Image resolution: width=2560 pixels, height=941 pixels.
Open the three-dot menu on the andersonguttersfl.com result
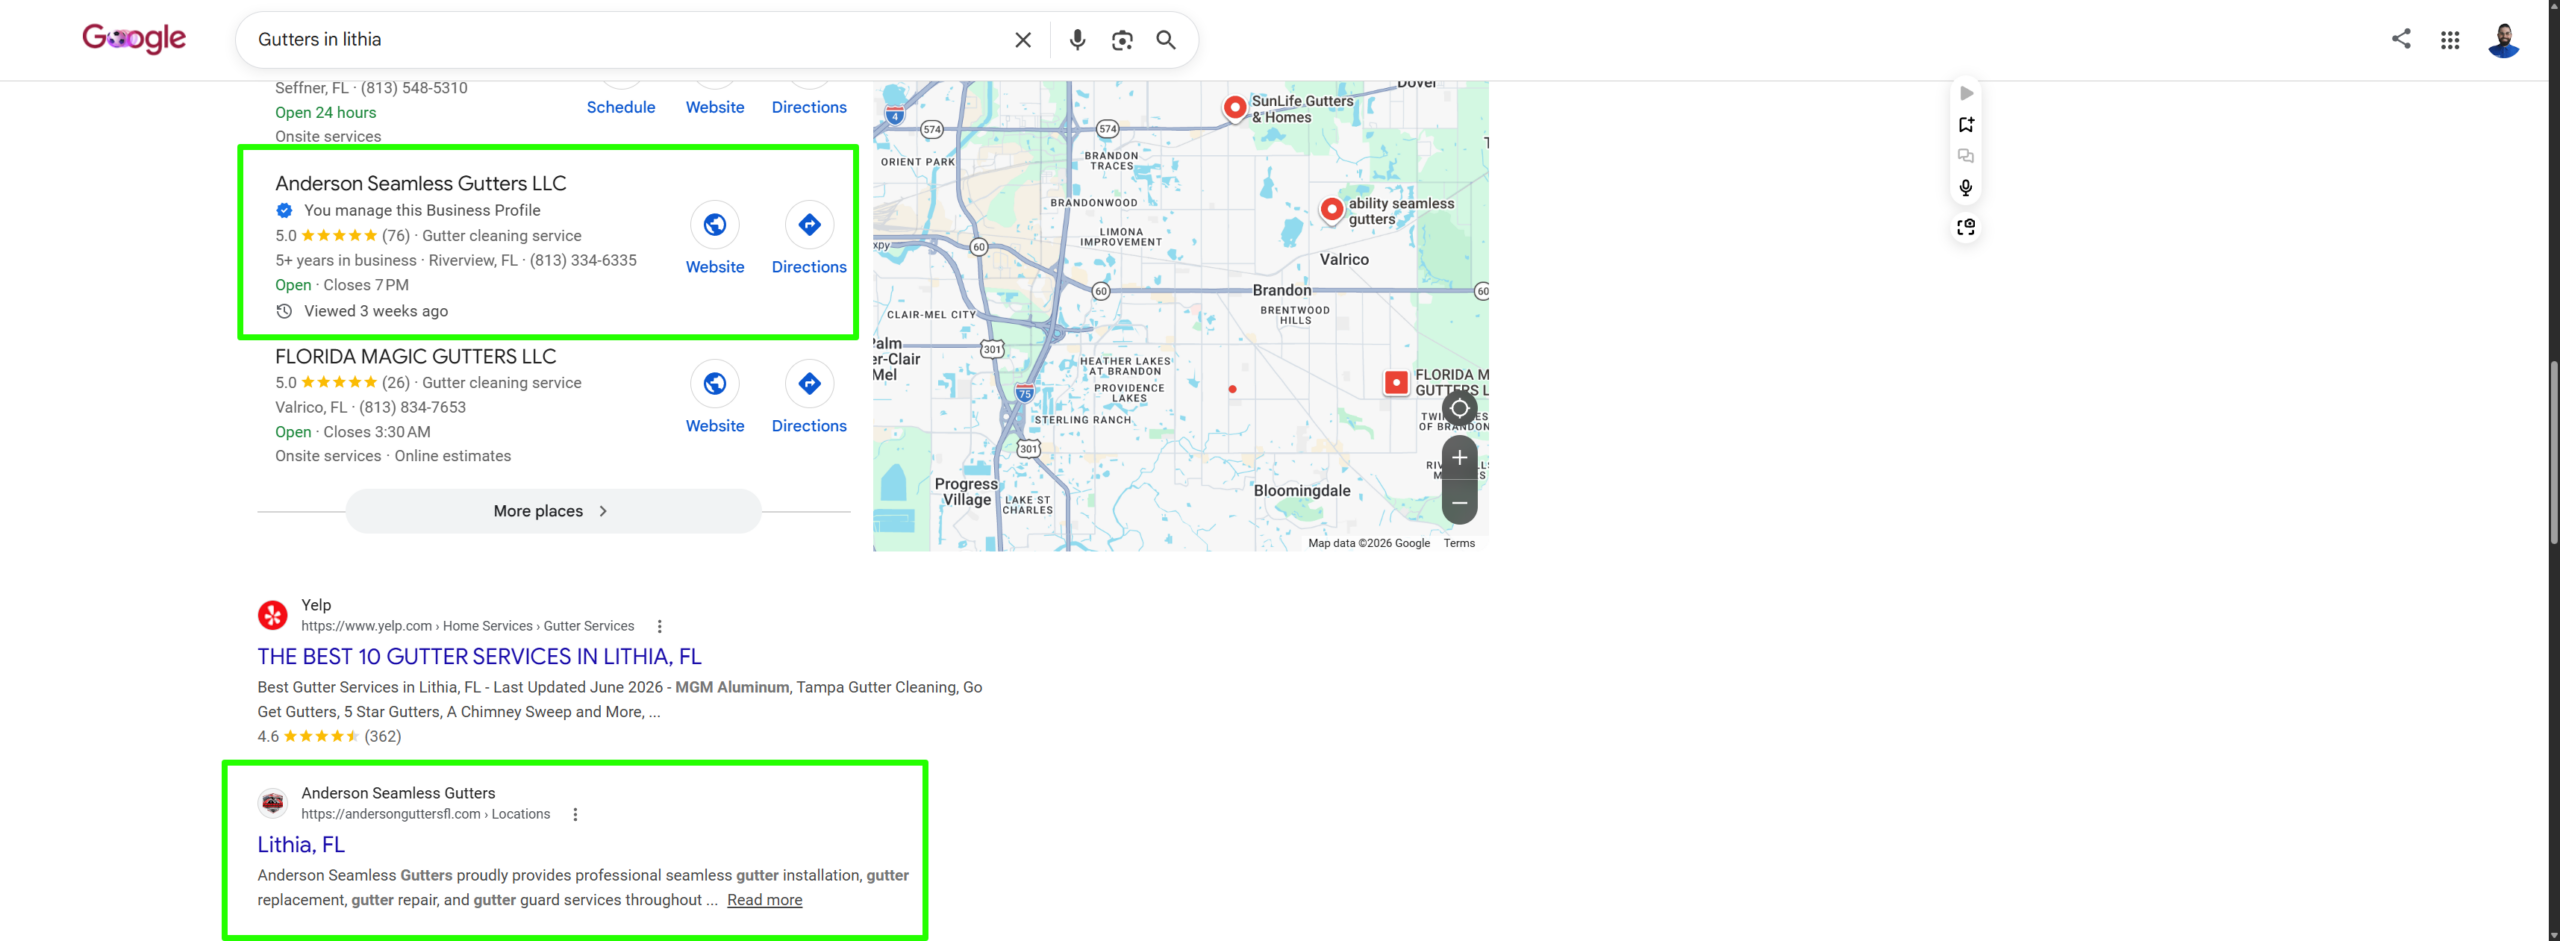tap(576, 815)
